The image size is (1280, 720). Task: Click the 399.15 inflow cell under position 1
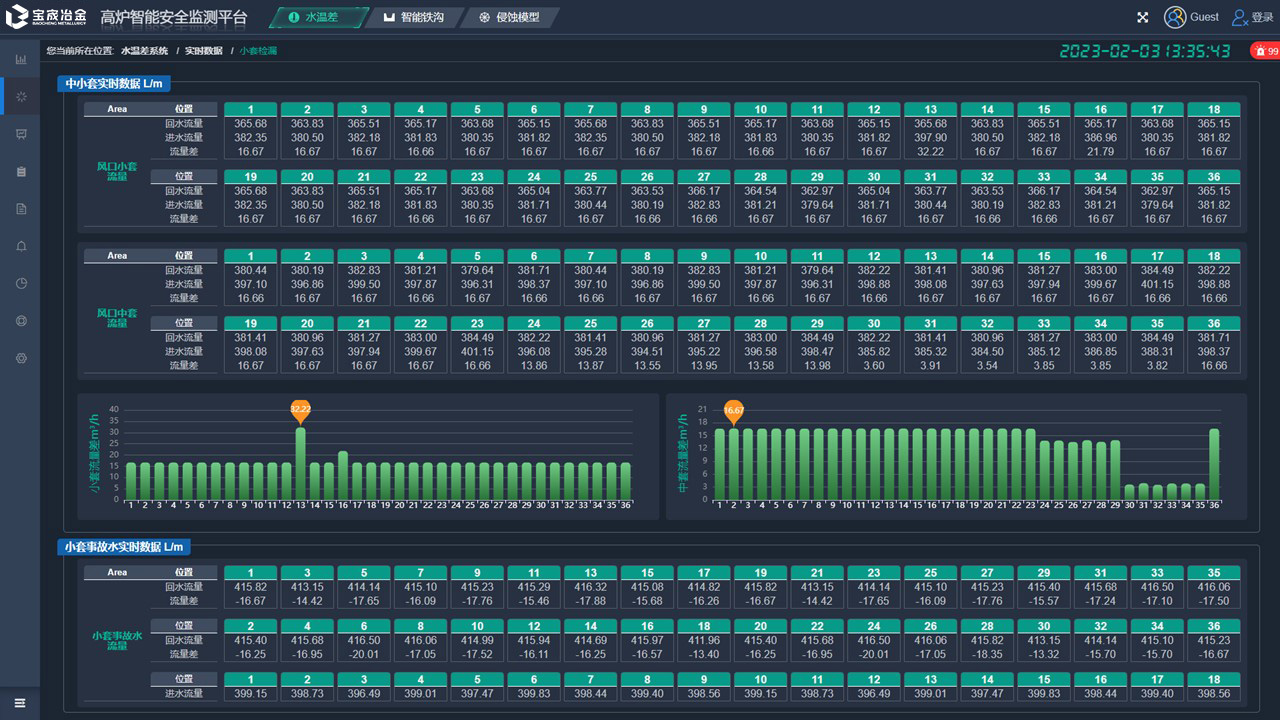pyautogui.click(x=250, y=693)
